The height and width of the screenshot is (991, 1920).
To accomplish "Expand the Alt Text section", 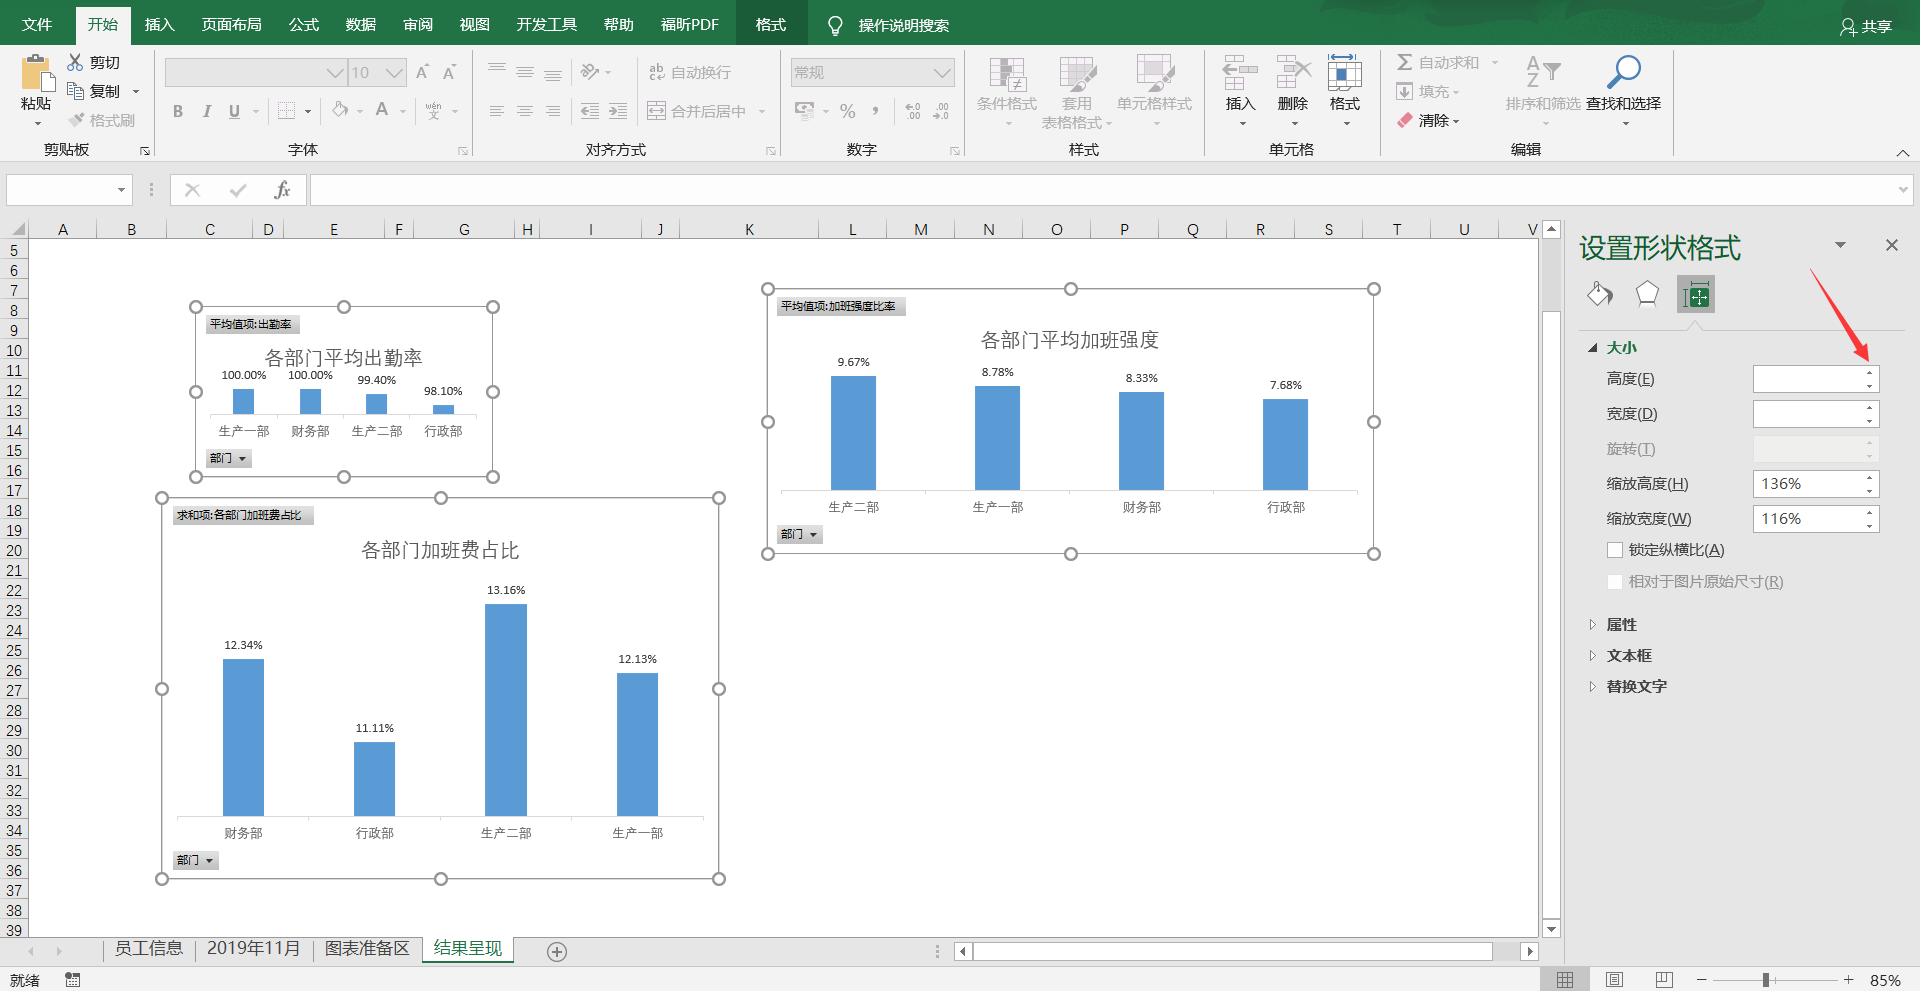I will 1593,687.
